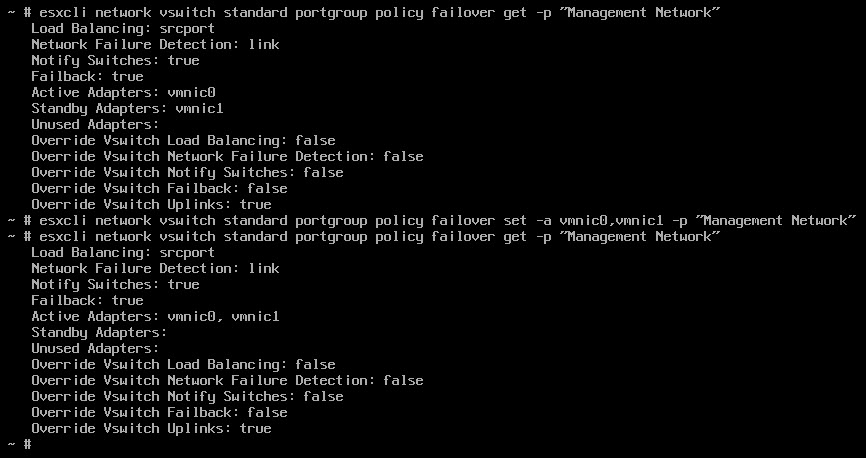Screen dimensions: 866x458
Task: Click the empty 'Standby Adapters:' line in second output
Action: click(x=98, y=332)
